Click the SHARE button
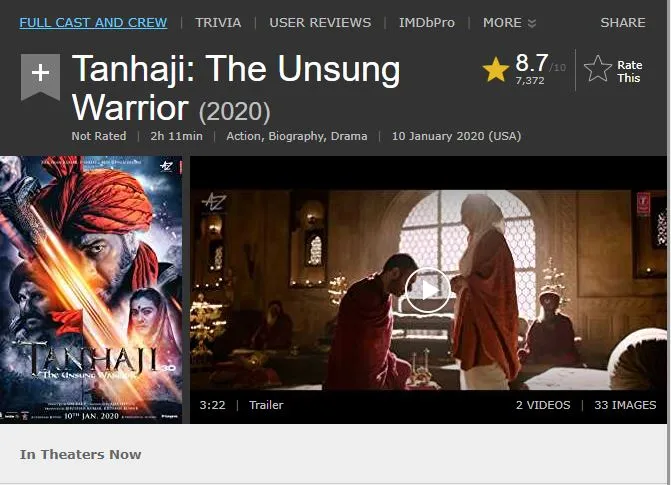 623,23
